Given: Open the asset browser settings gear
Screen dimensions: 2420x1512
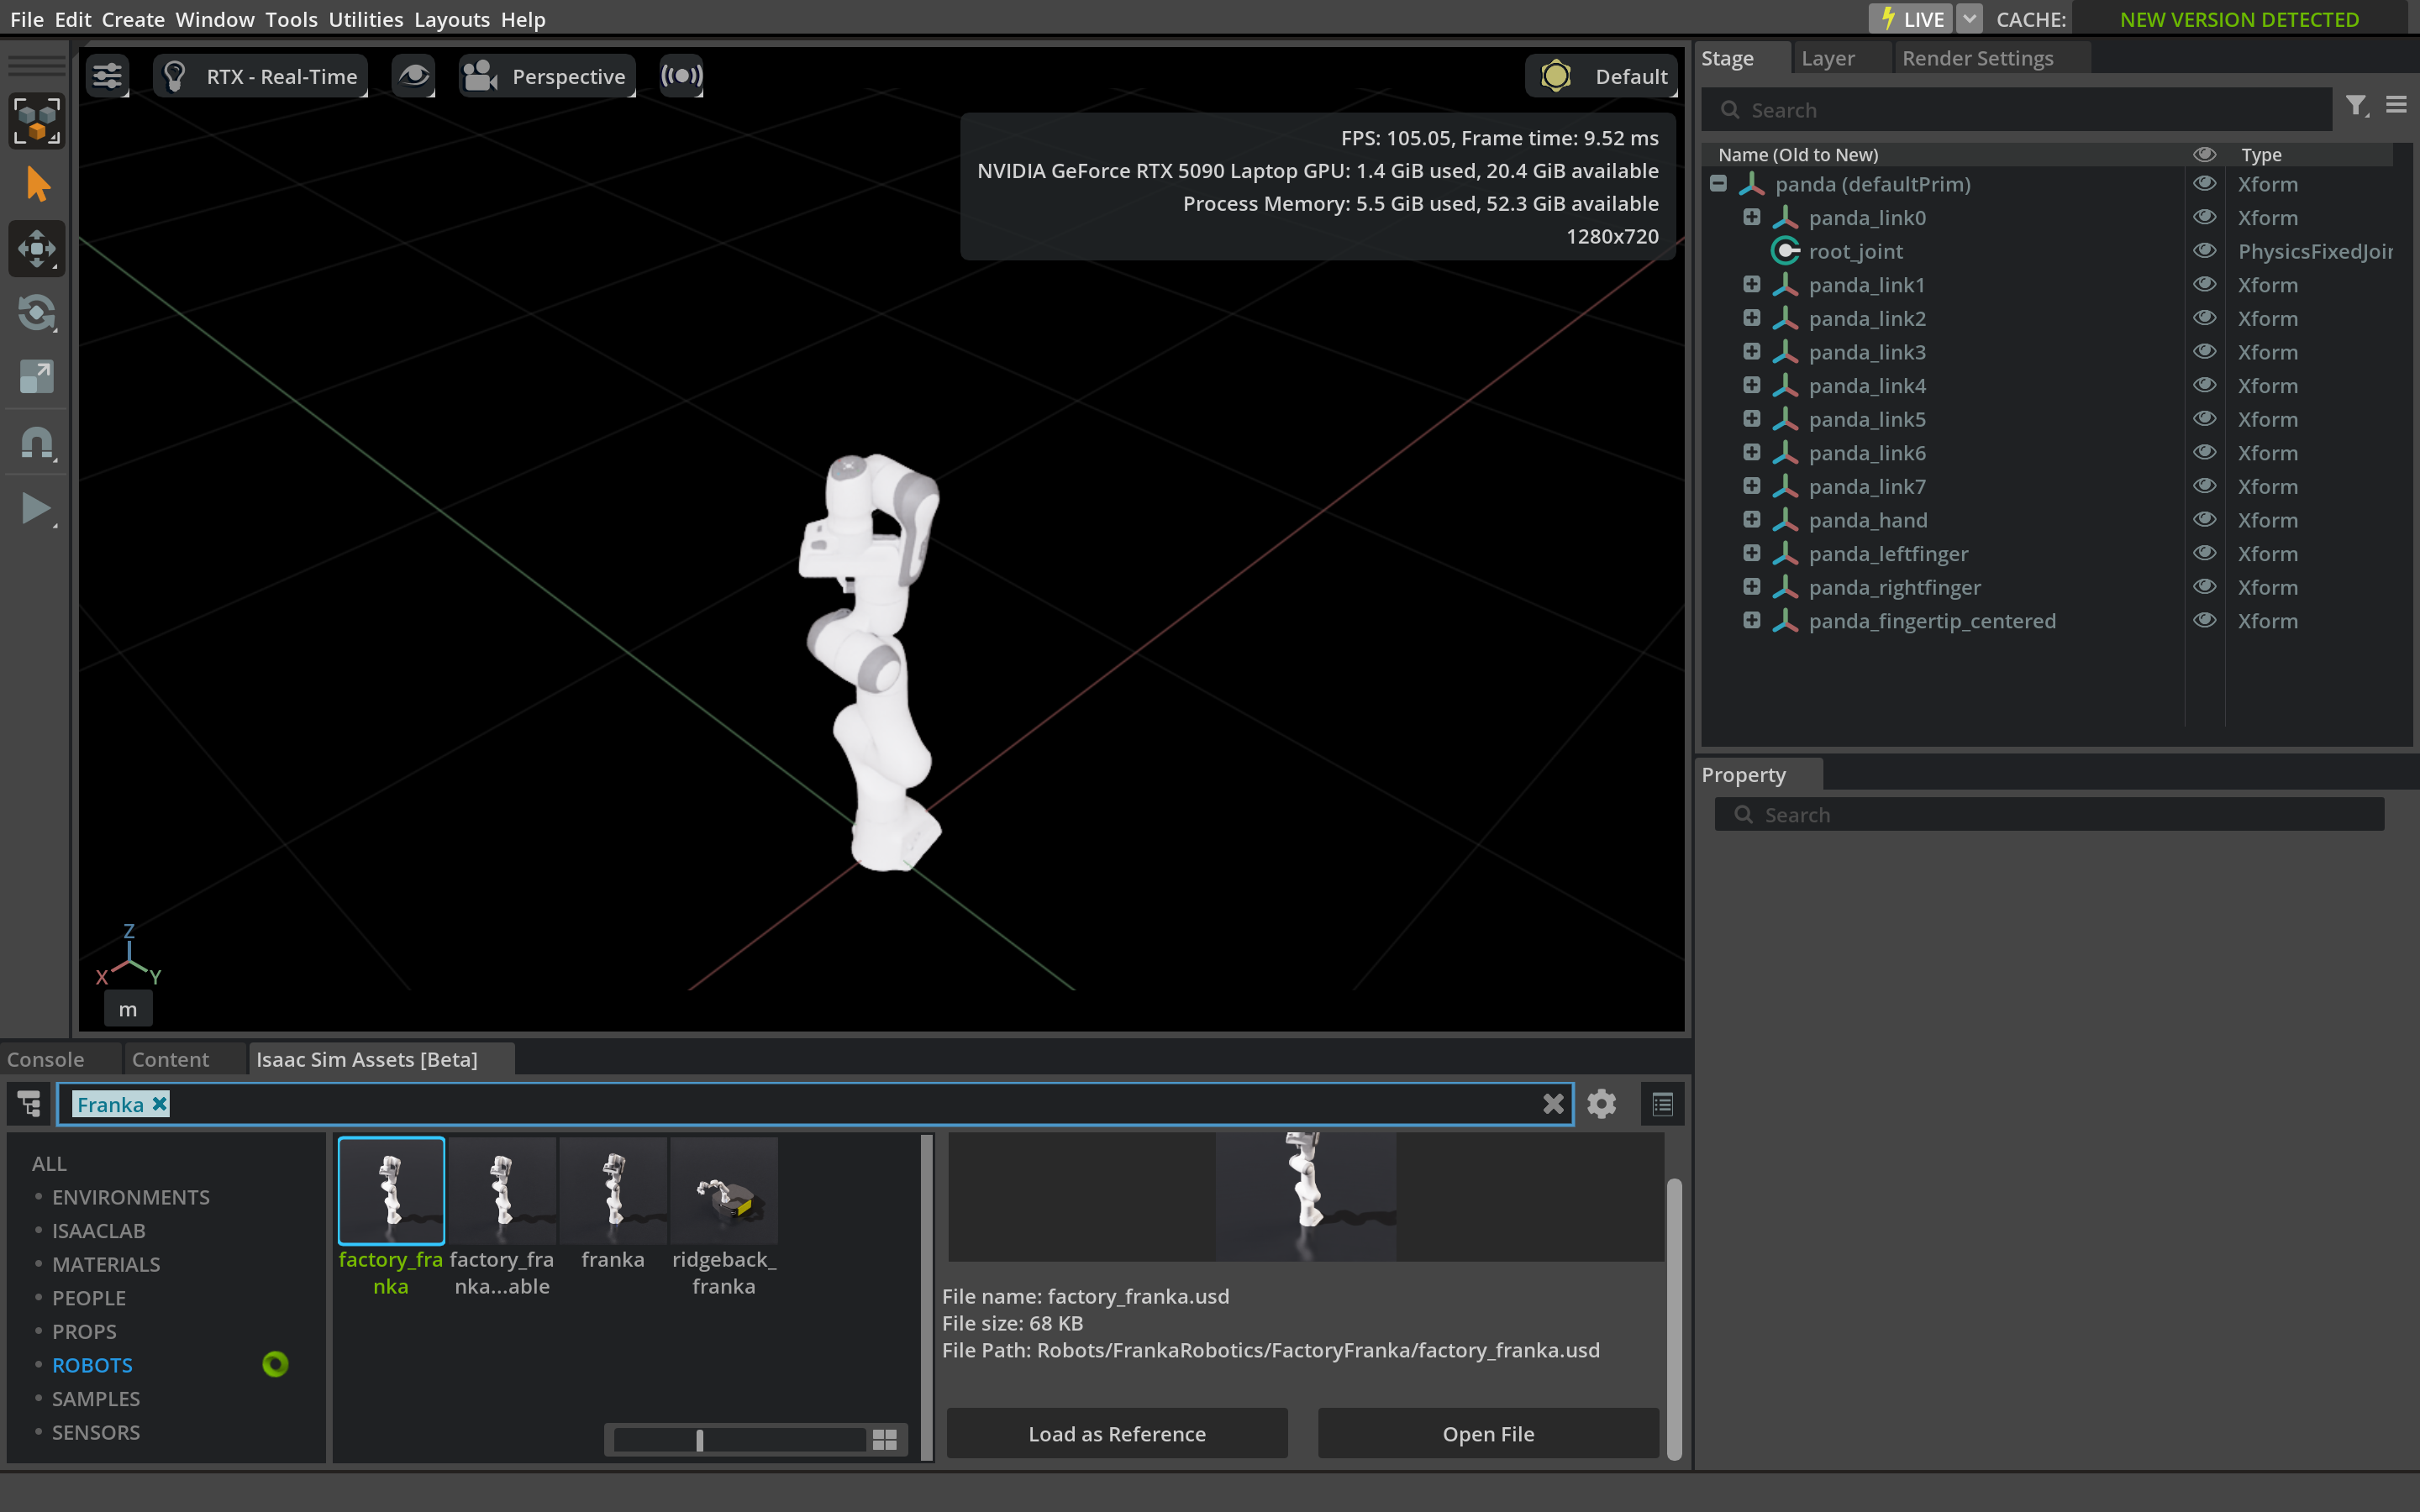Looking at the screenshot, I should 1601,1104.
